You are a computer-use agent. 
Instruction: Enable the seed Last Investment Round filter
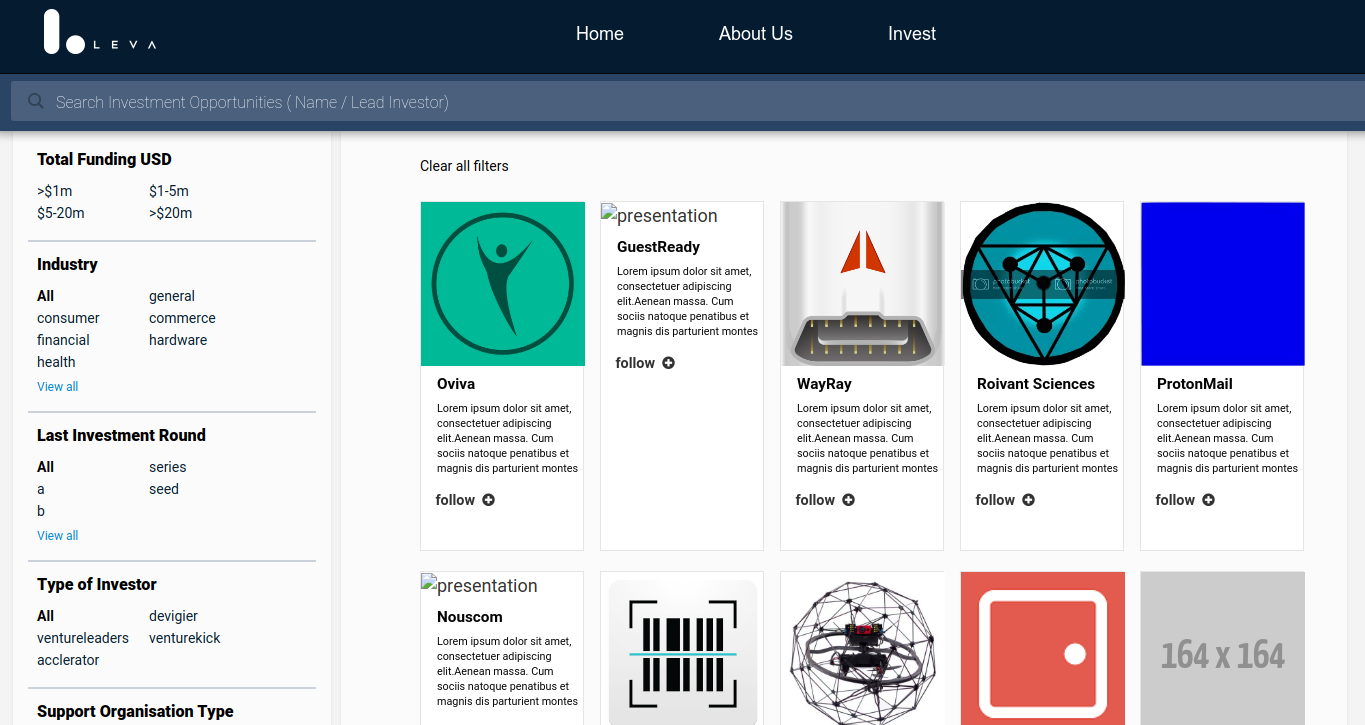(x=163, y=489)
